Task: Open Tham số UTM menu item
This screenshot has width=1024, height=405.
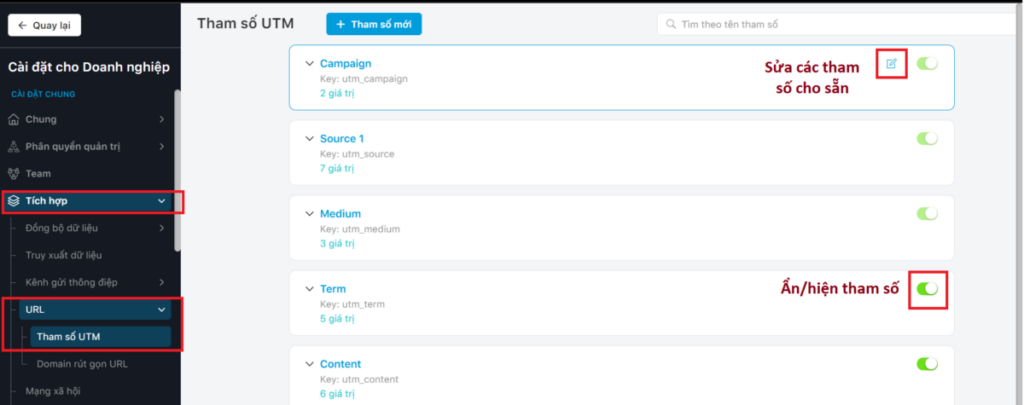Action: point(99,336)
